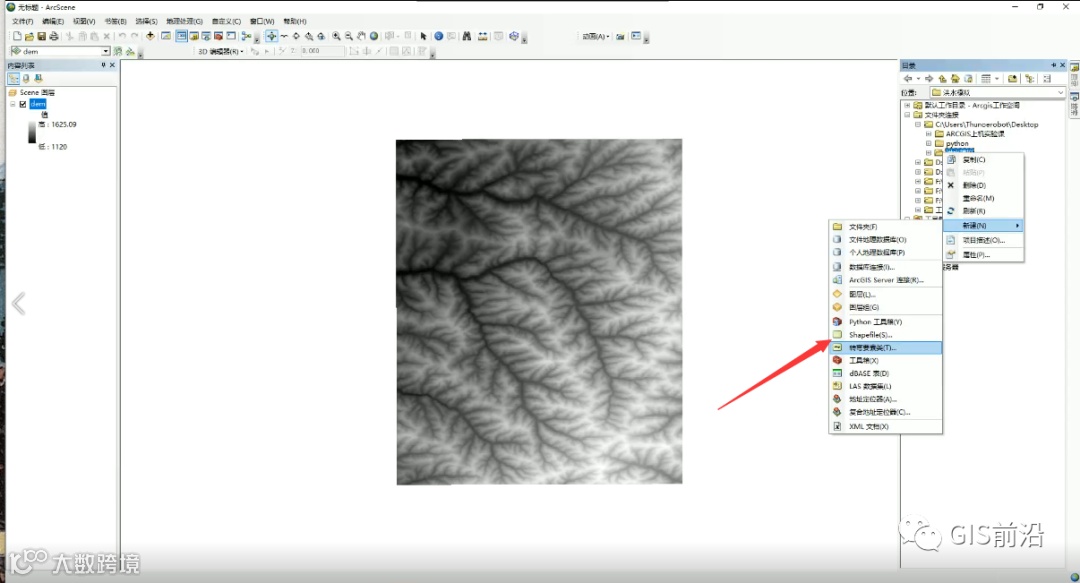Open the 窗口(W) menu
Viewport: 1080px width, 583px height.
[262, 21]
